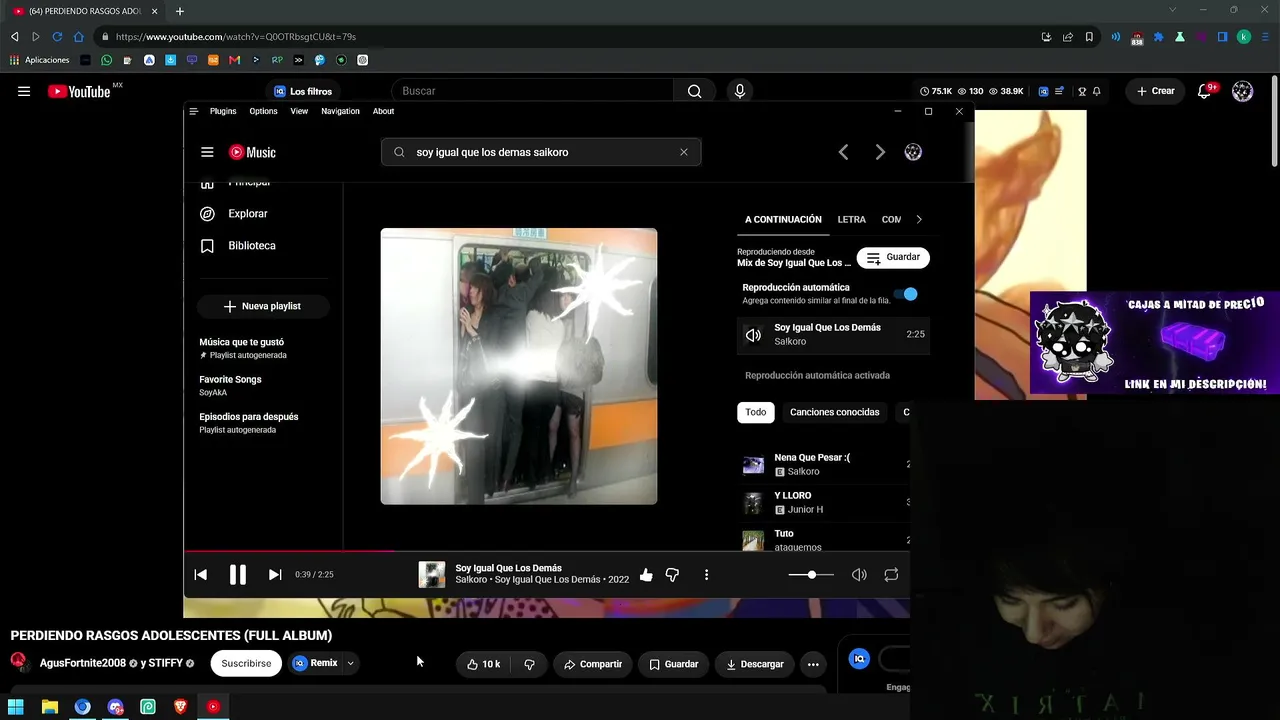Dislike the YouTube video
1280x720 pixels.
click(x=529, y=664)
